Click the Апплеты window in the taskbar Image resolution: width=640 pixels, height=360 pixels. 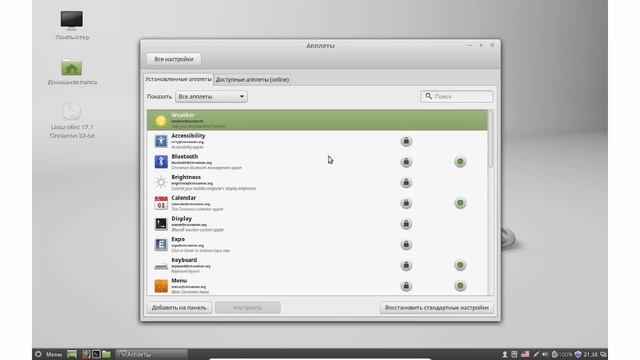tap(152, 354)
